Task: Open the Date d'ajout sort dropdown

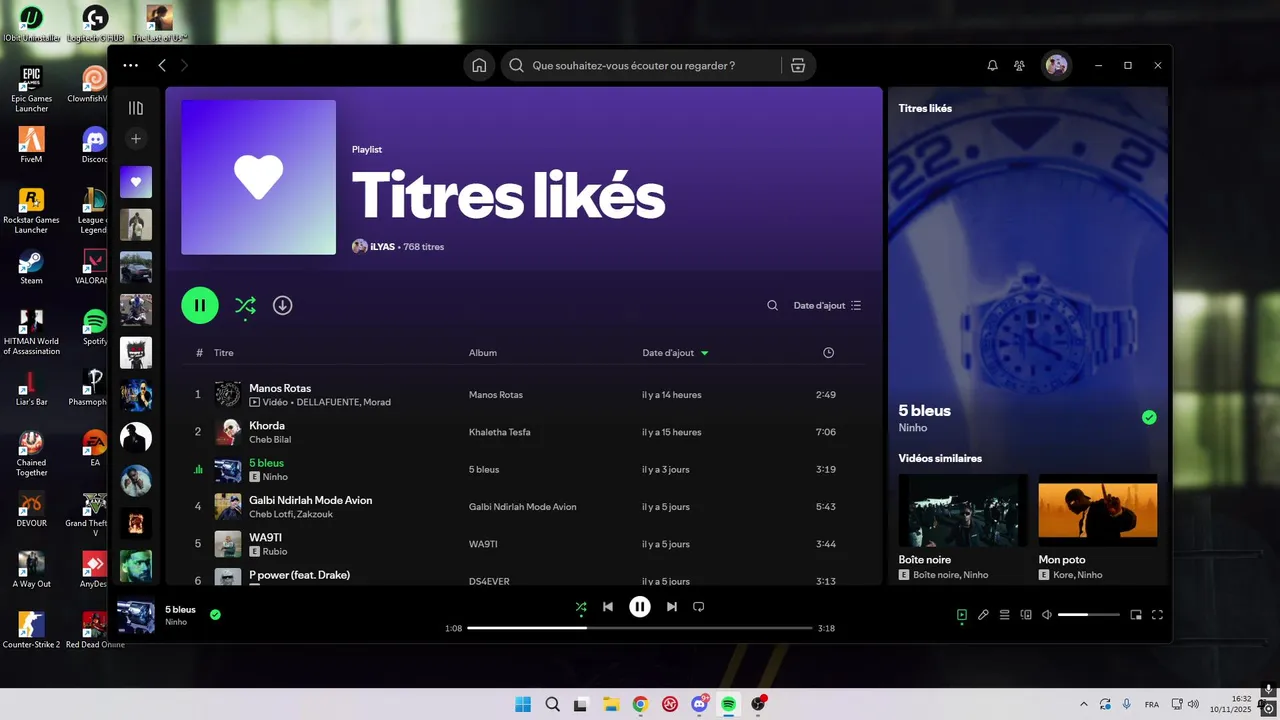Action: 827,306
